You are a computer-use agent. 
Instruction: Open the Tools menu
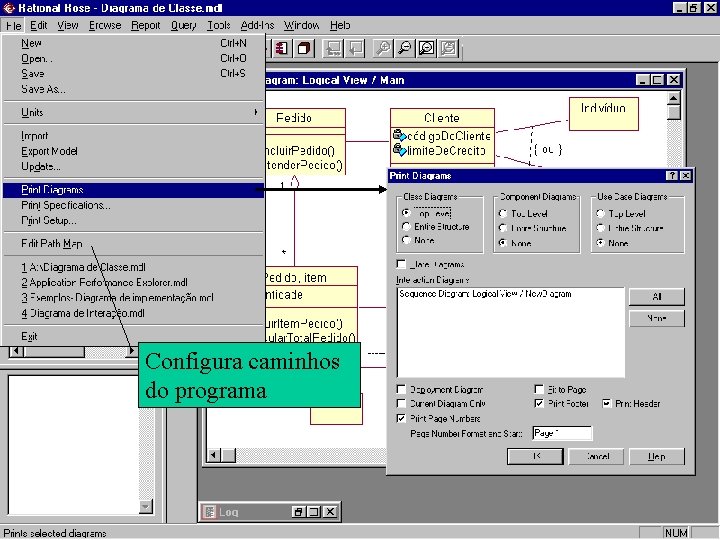click(x=219, y=25)
